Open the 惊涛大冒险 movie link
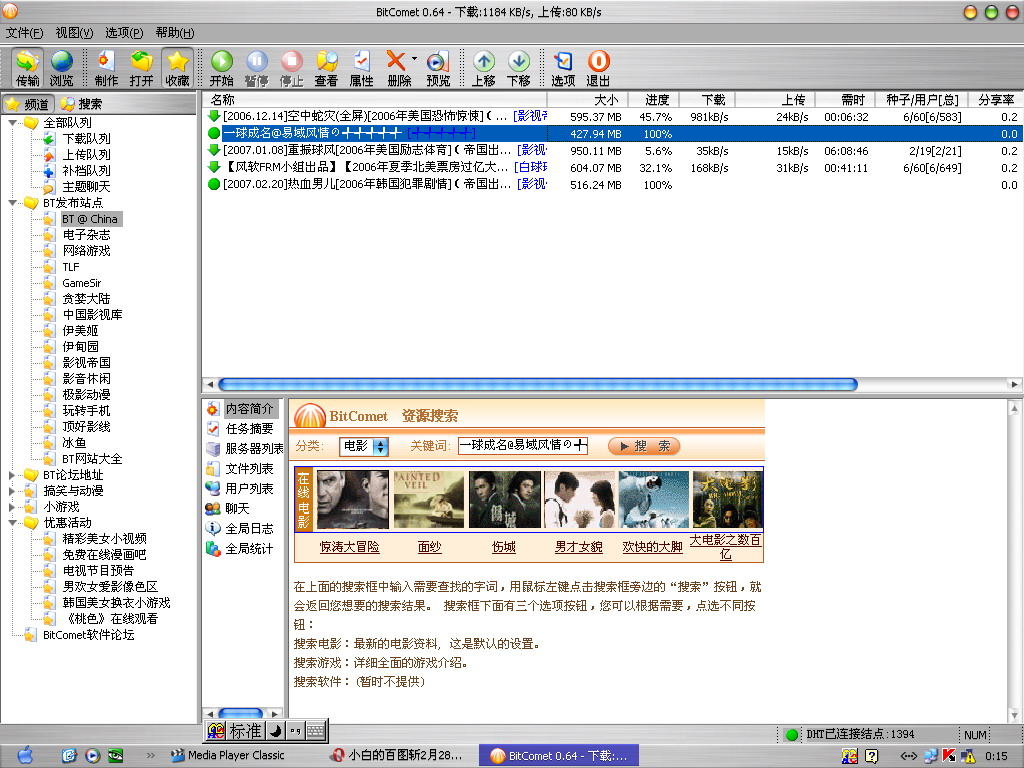The width and height of the screenshot is (1024, 768). (349, 547)
